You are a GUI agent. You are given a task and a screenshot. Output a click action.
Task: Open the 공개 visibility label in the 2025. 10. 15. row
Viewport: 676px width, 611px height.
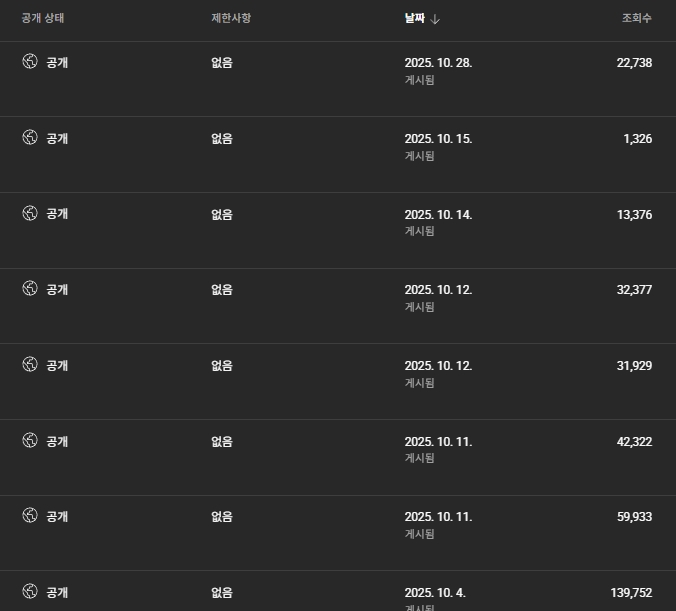tap(57, 138)
